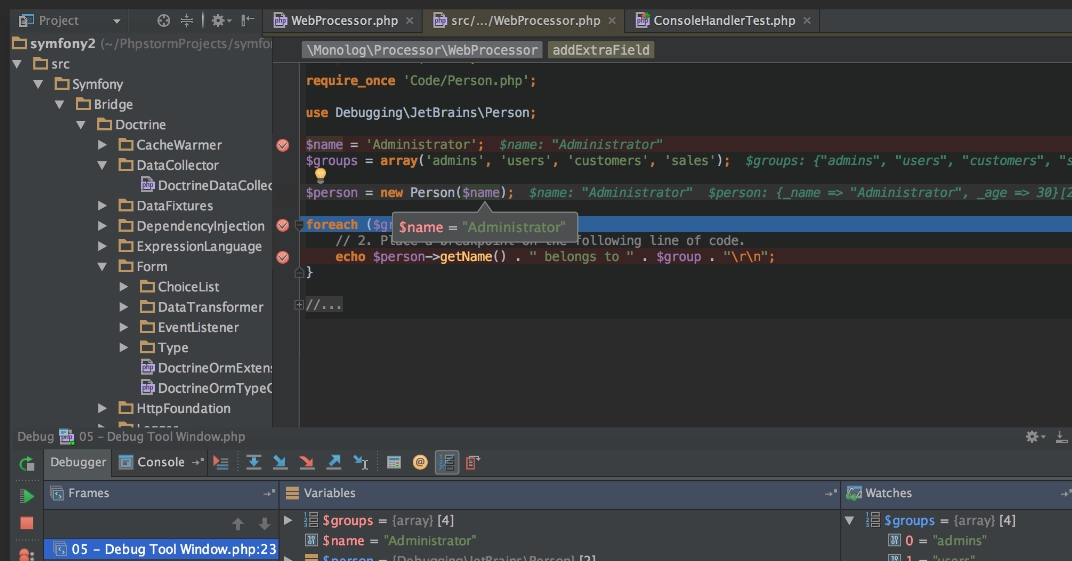Collapse the foreach block fold marker
The width and height of the screenshot is (1072, 561).
[299, 225]
